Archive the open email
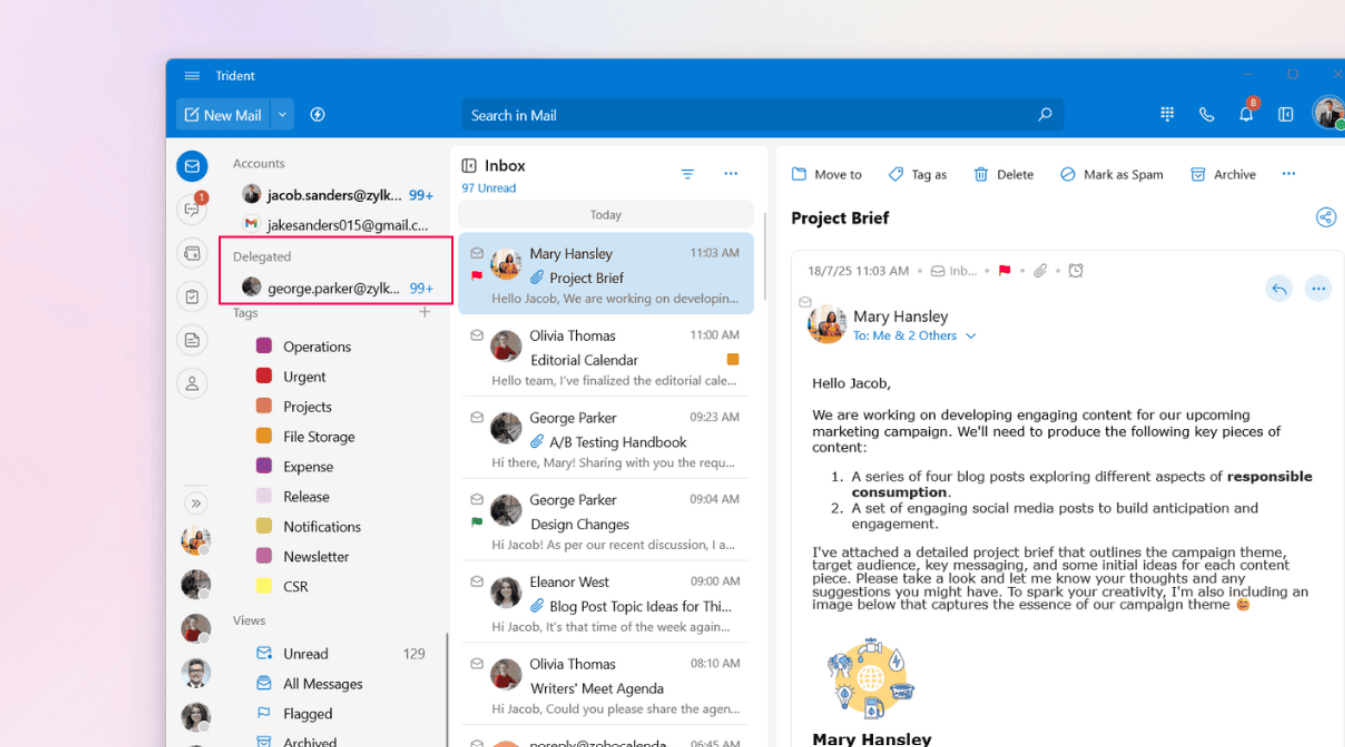This screenshot has width=1345, height=747. click(x=1223, y=174)
